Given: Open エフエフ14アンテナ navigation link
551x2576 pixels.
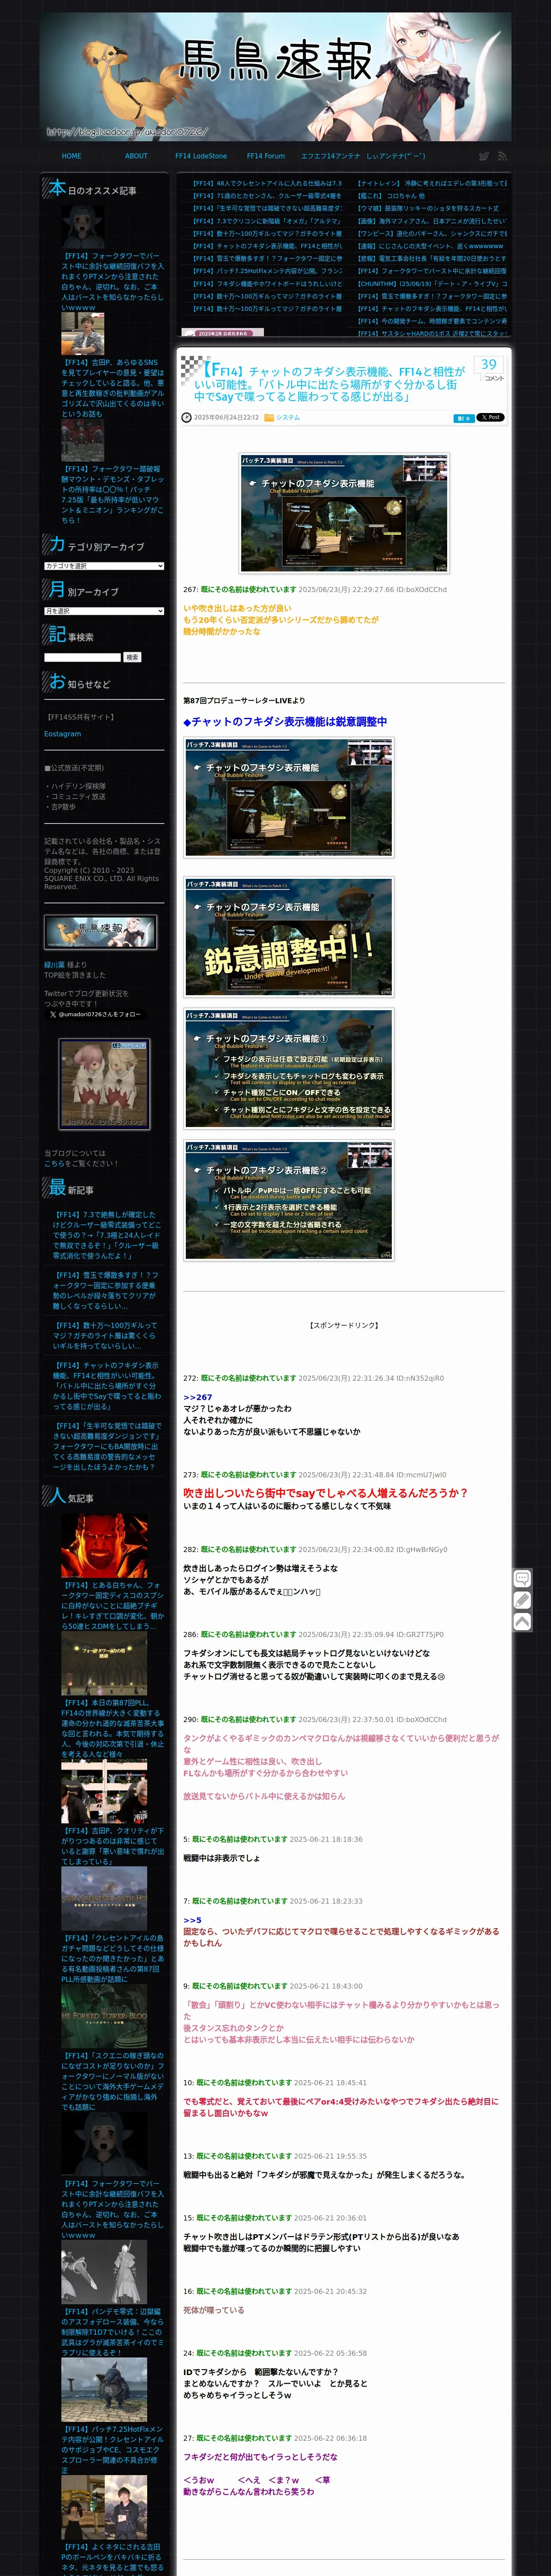Looking at the screenshot, I should [x=330, y=156].
